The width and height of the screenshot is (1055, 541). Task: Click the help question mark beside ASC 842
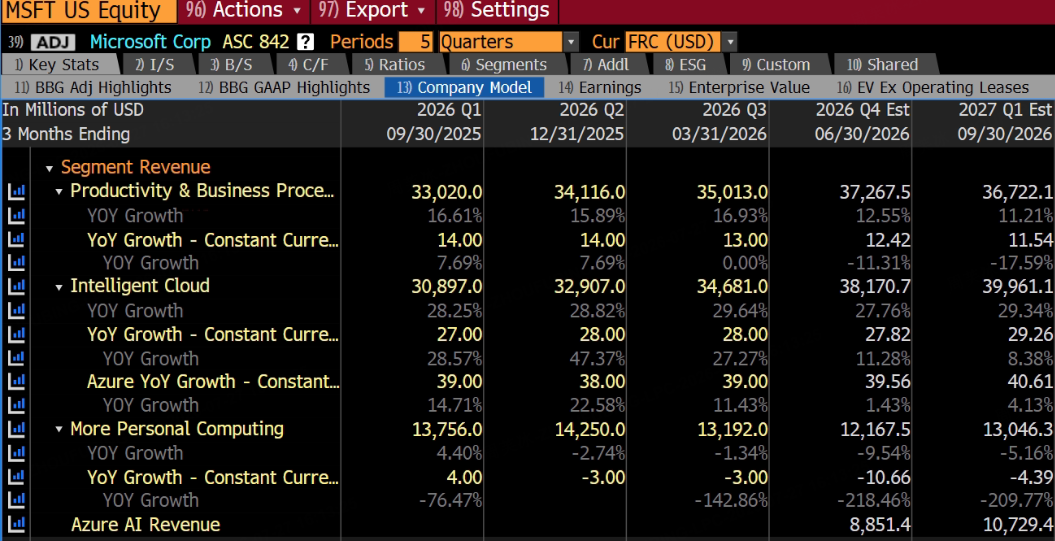(305, 42)
